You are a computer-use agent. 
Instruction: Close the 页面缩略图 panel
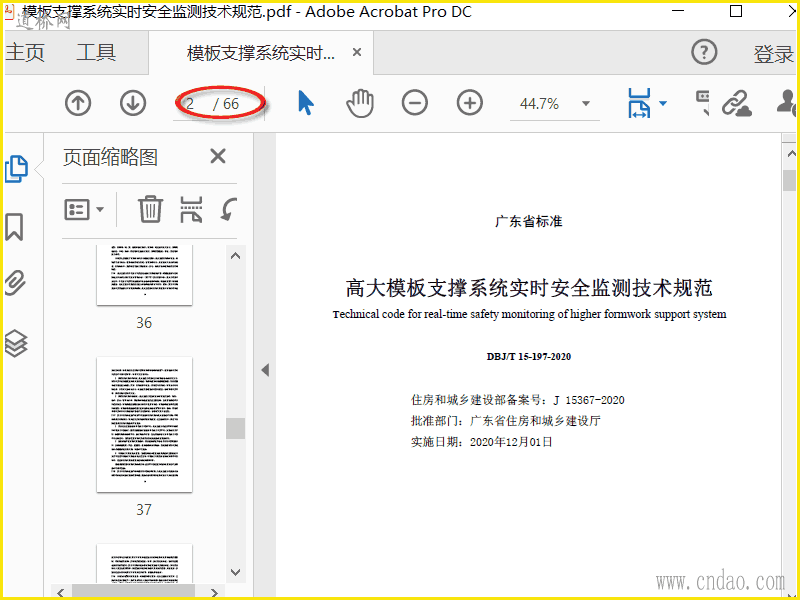(x=218, y=156)
